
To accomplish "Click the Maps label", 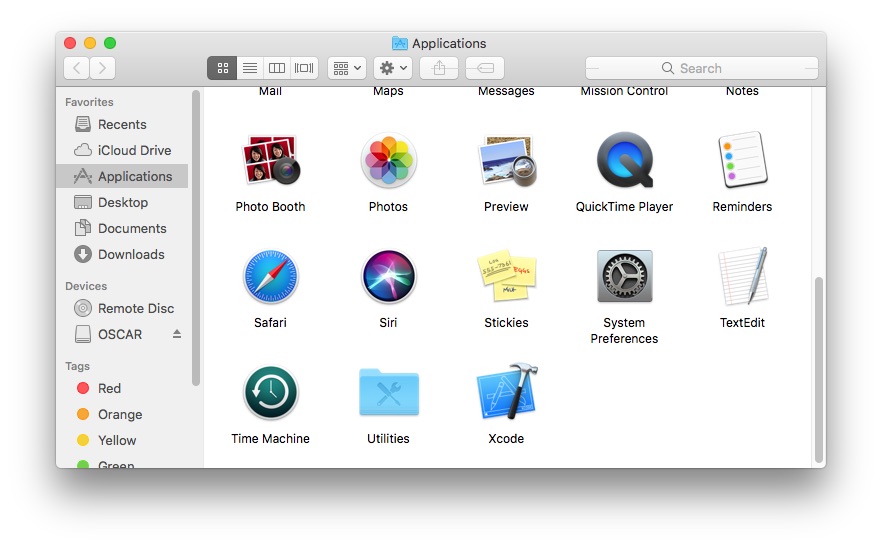I will pyautogui.click(x=388, y=91).
